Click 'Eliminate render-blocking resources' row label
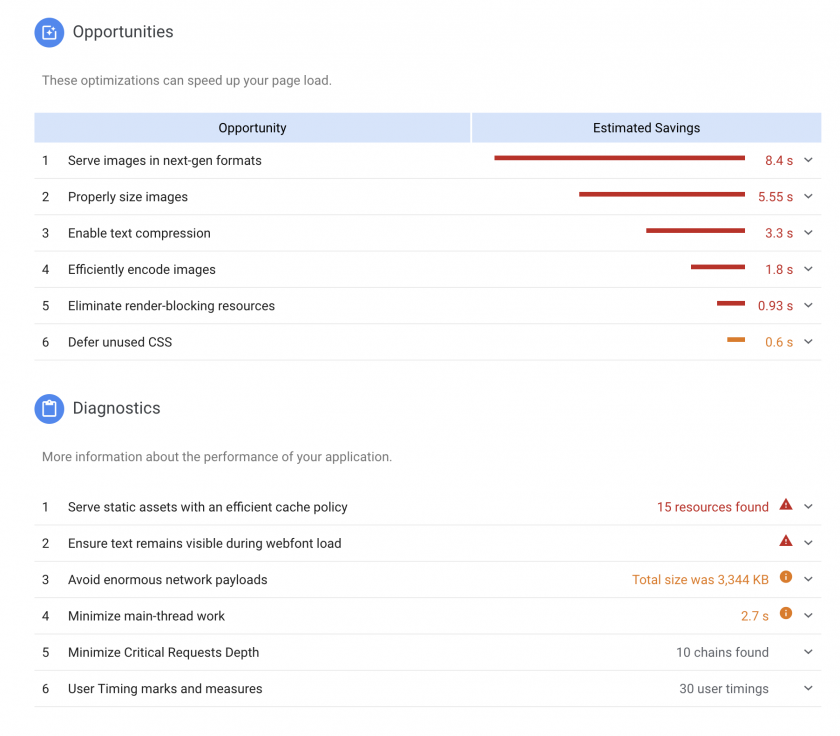The image size is (840, 736). point(171,306)
